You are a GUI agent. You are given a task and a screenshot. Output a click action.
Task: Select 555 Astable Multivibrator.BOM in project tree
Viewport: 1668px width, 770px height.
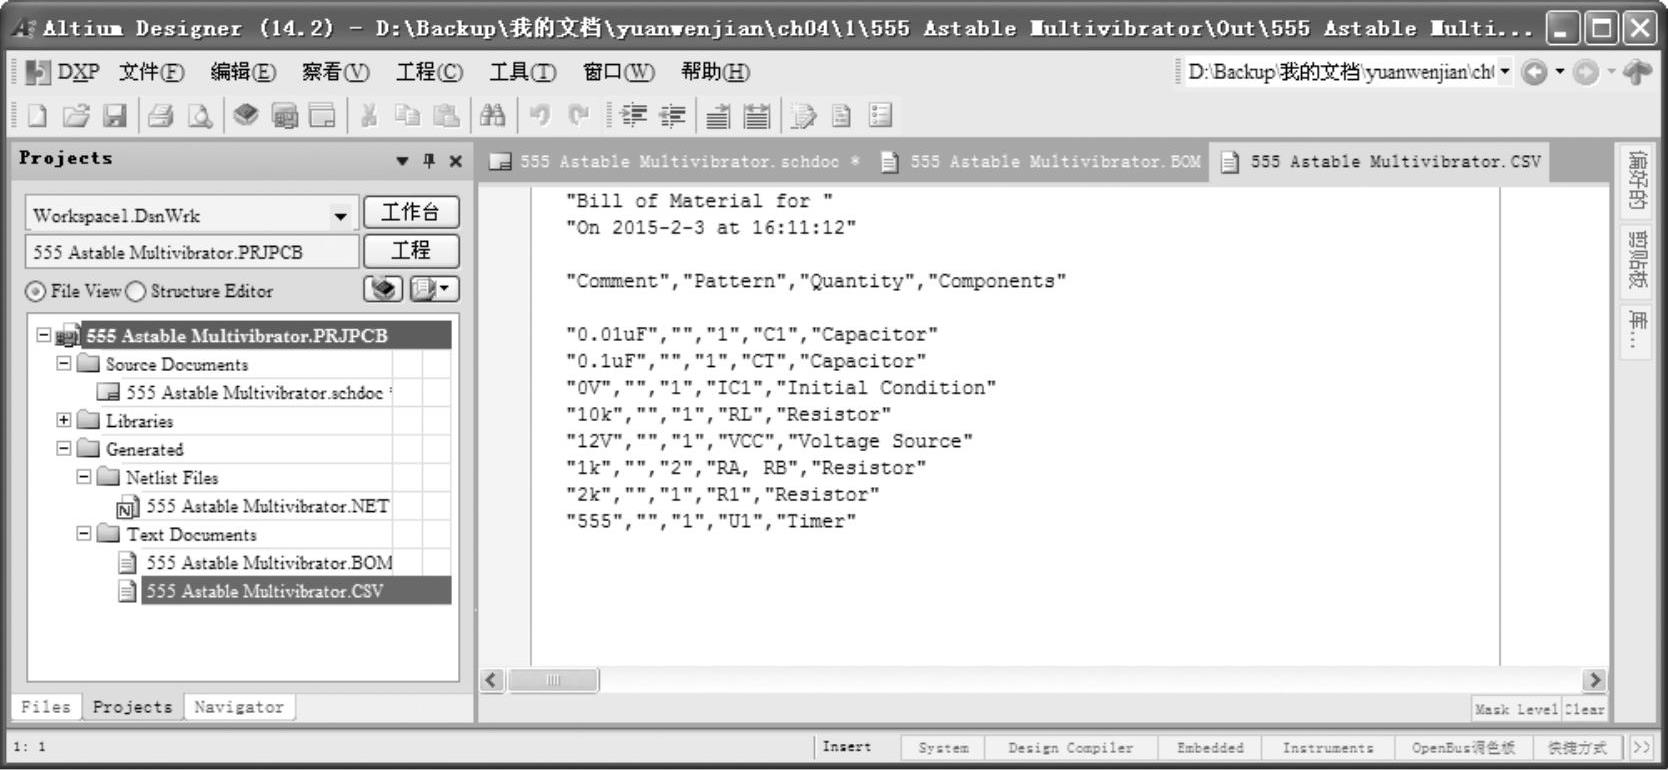(x=269, y=563)
